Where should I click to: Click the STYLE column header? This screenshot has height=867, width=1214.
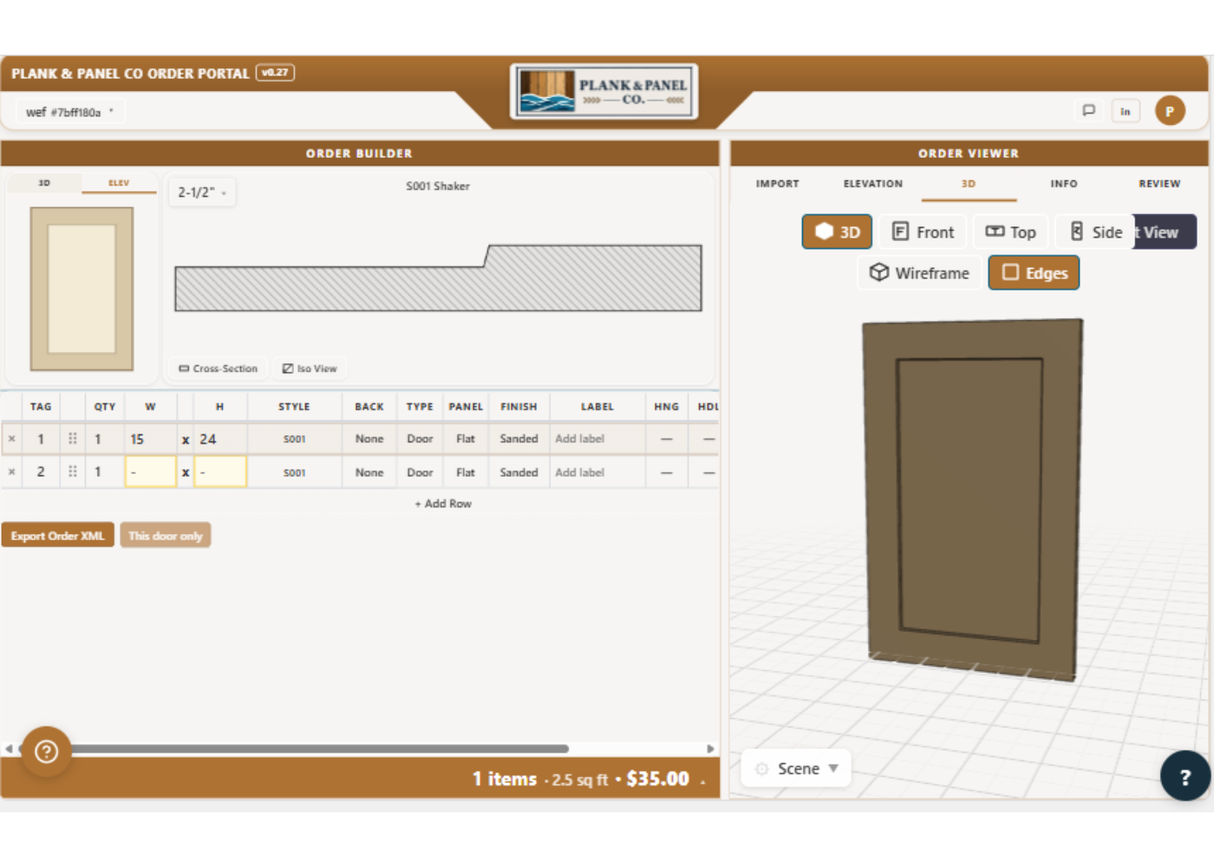[294, 407]
